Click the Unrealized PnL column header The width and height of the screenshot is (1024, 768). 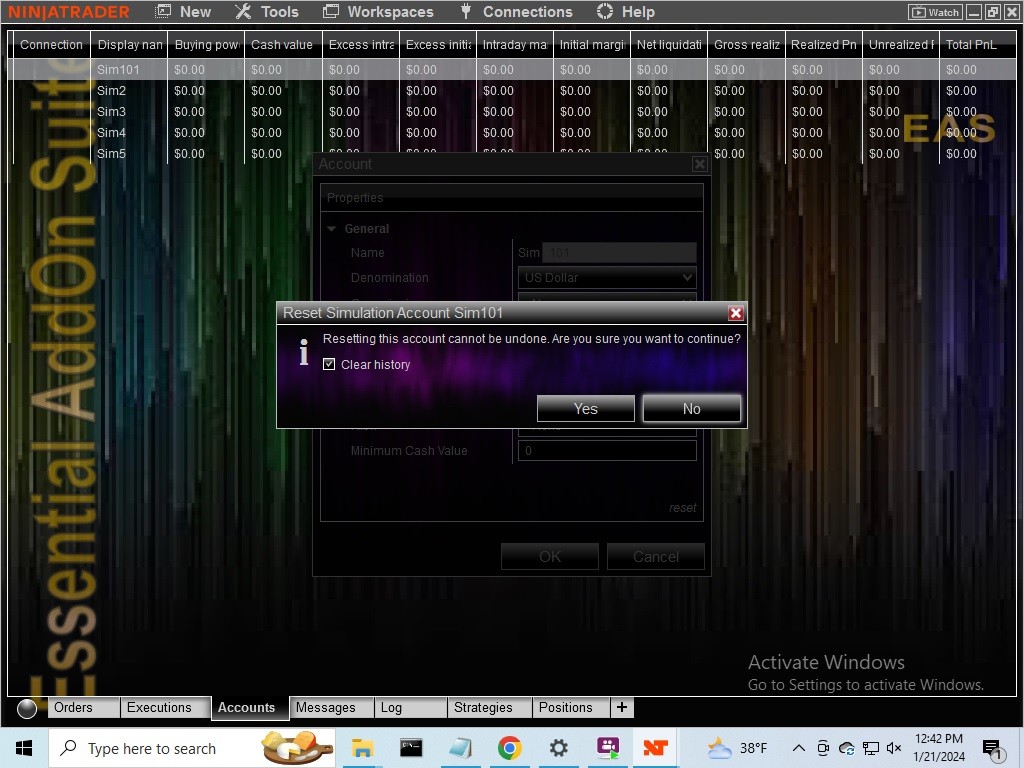pyautogui.click(x=901, y=44)
